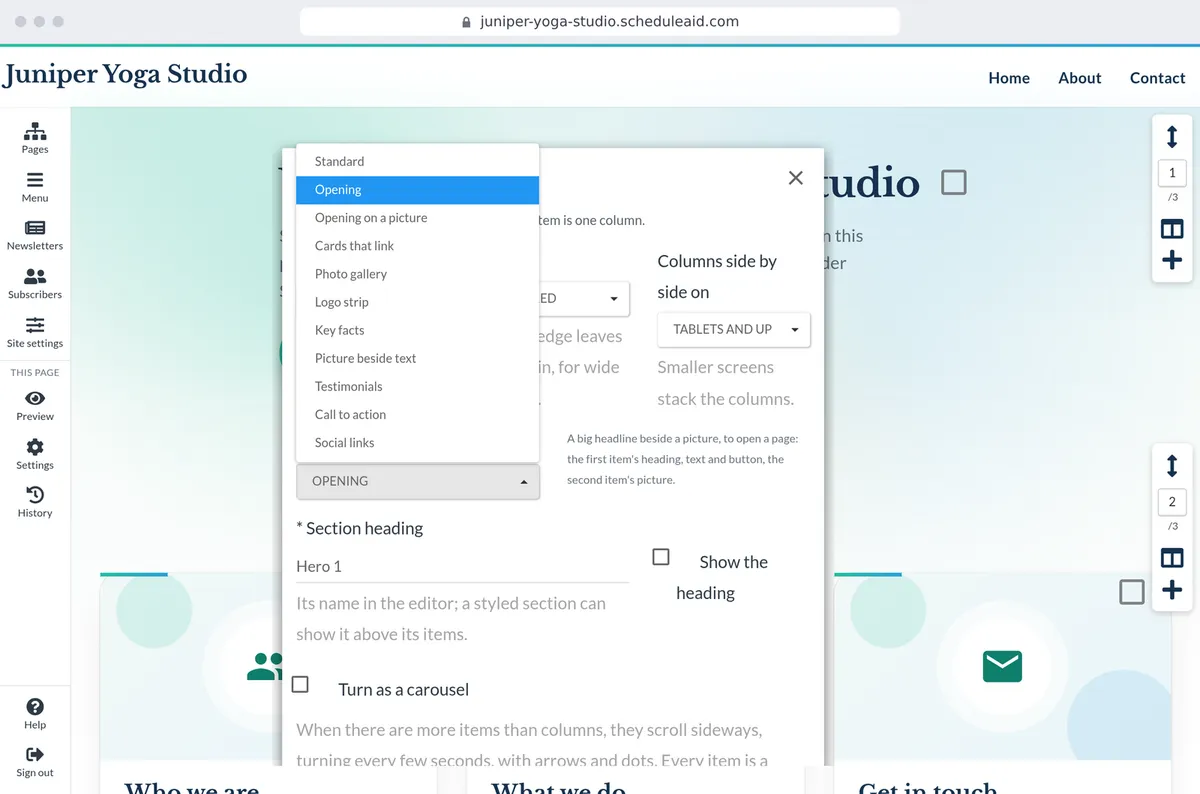Image resolution: width=1200 pixels, height=794 pixels.
Task: Select the Standard style option
Action: [418, 161]
